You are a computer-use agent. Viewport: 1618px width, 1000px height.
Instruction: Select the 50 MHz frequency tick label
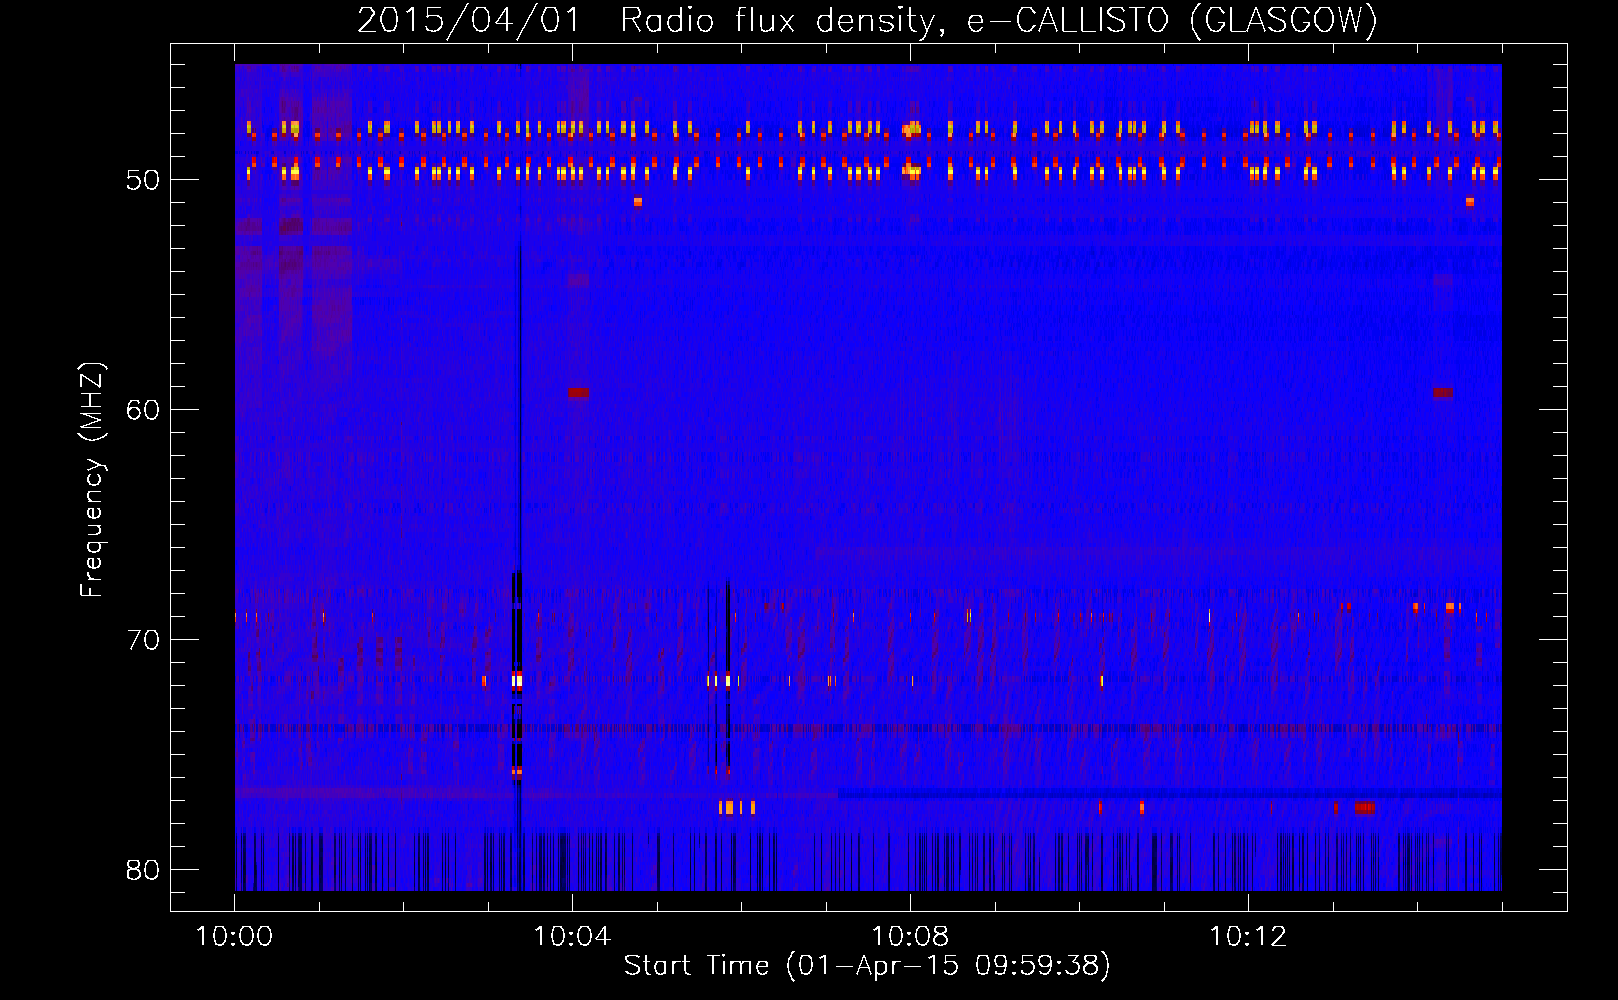click(143, 180)
